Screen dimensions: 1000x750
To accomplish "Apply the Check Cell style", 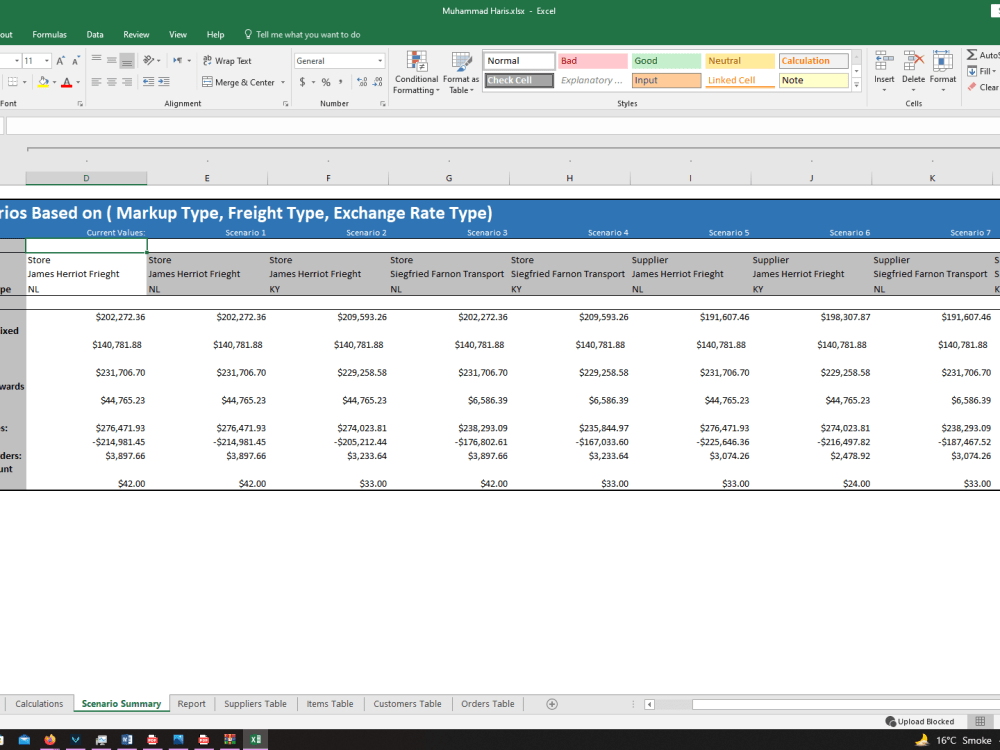I will (x=518, y=80).
